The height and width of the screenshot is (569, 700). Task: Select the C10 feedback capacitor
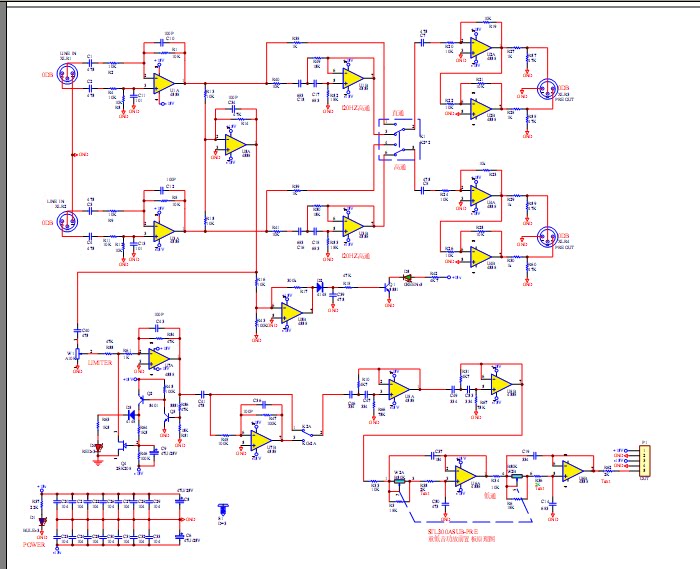click(162, 43)
